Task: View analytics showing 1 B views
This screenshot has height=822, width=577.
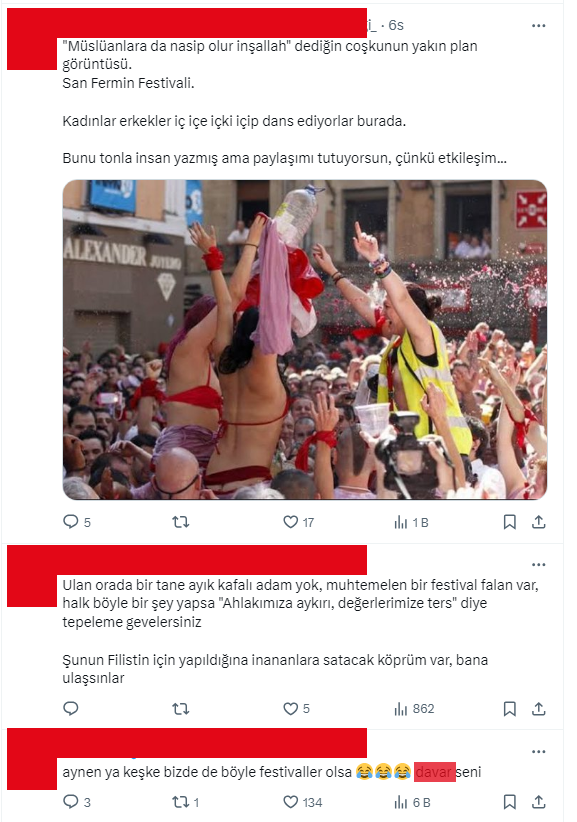Action: pos(411,522)
